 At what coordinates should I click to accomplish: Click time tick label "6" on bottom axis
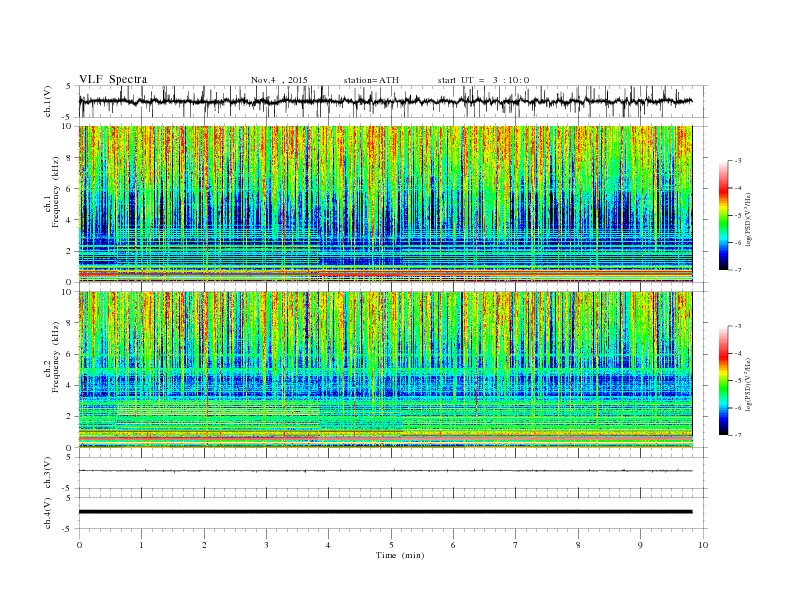[x=453, y=545]
